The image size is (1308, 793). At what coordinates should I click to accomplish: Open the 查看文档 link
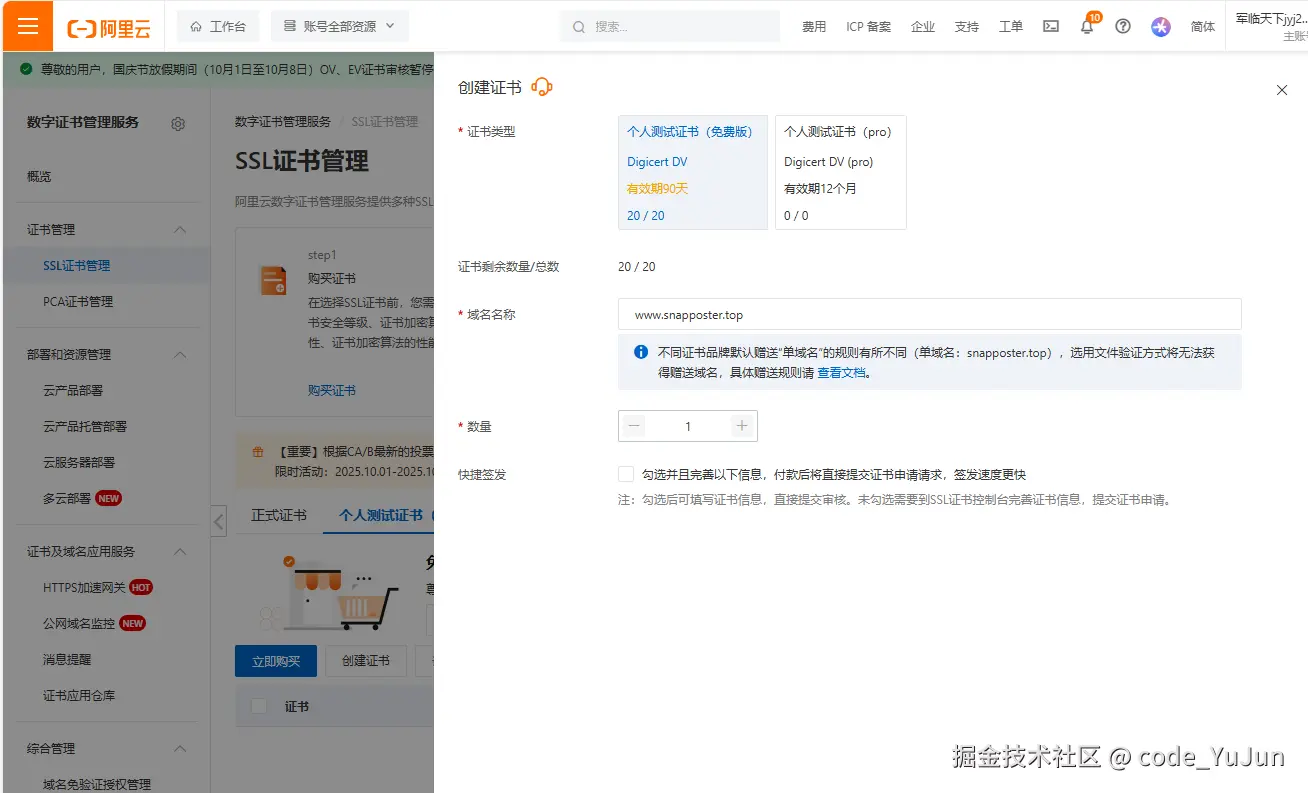pos(842,373)
